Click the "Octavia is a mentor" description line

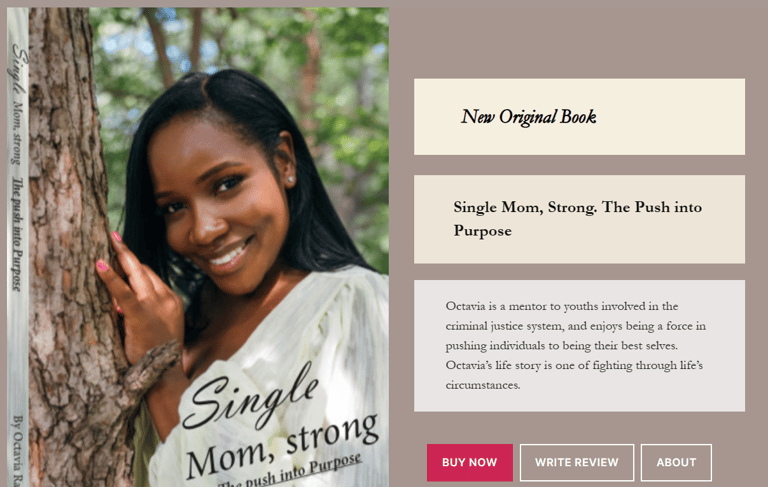click(x=562, y=307)
